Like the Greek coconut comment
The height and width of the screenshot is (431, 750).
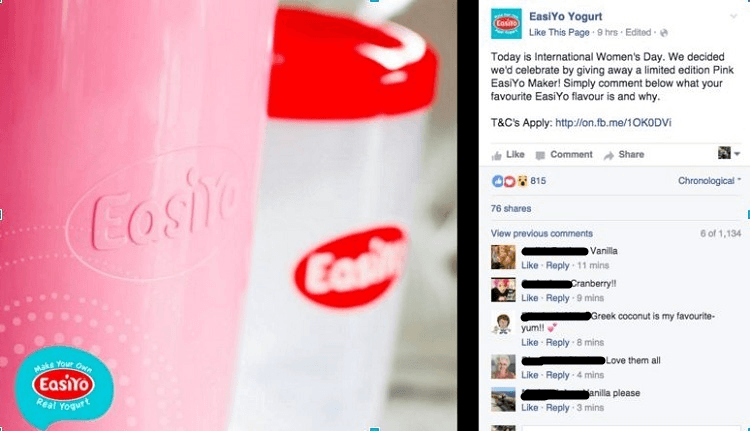[x=529, y=343]
